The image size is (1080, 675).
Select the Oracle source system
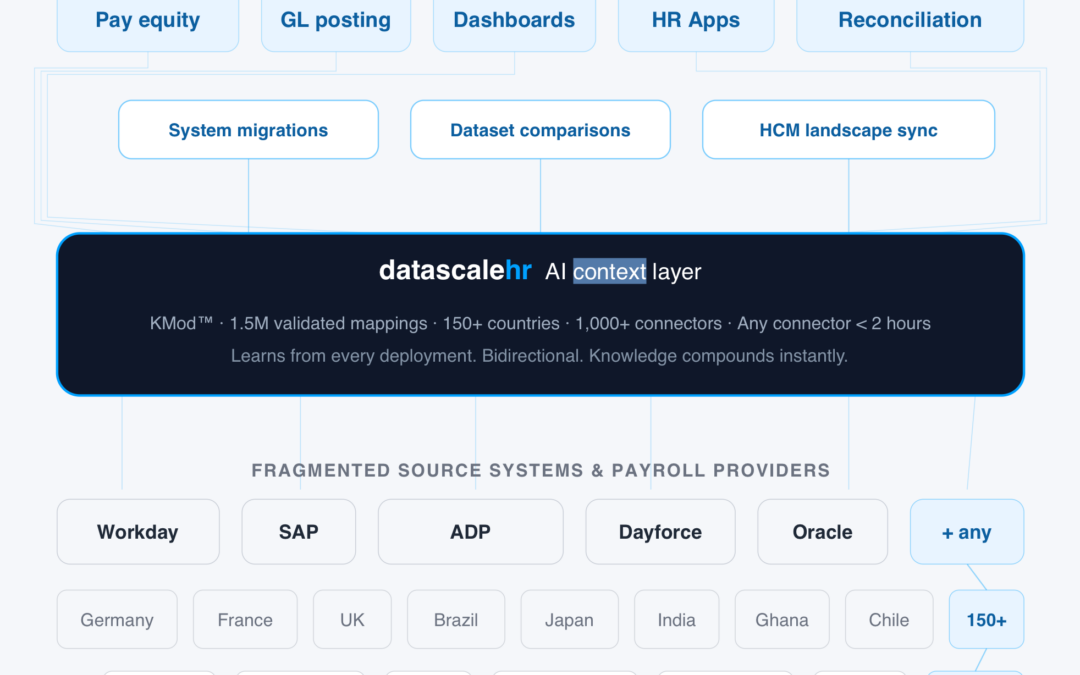[x=822, y=531]
